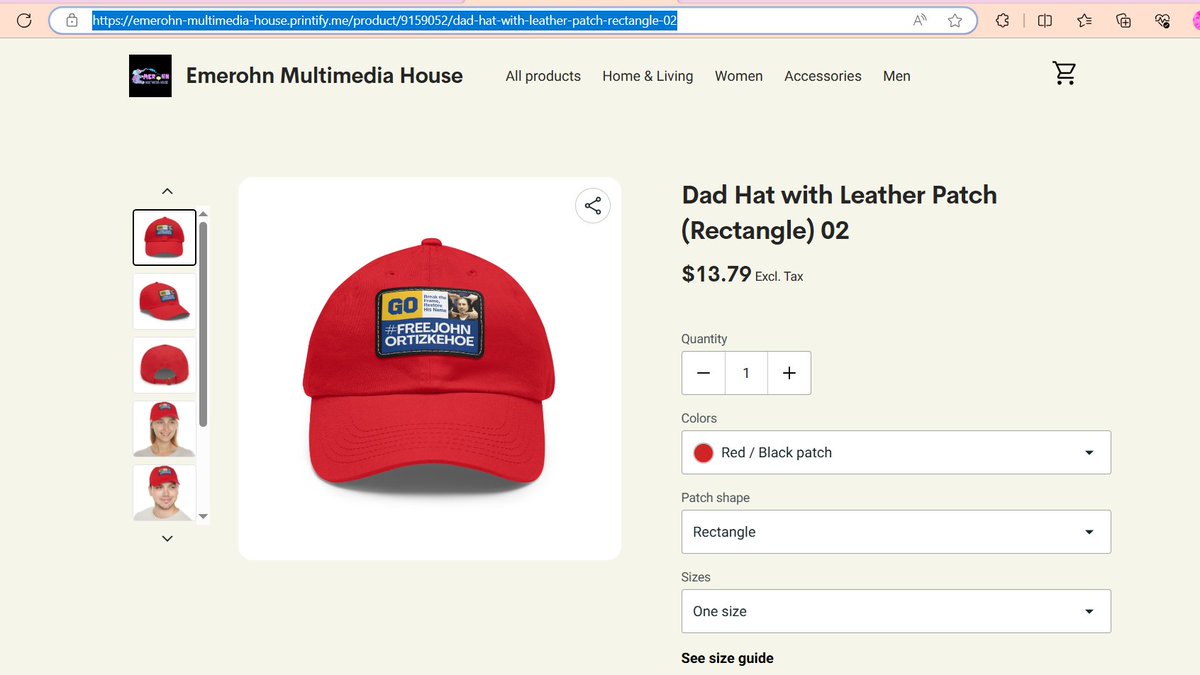The image size is (1200, 675).
Task: Open the Colors dropdown
Action: [x=895, y=452]
